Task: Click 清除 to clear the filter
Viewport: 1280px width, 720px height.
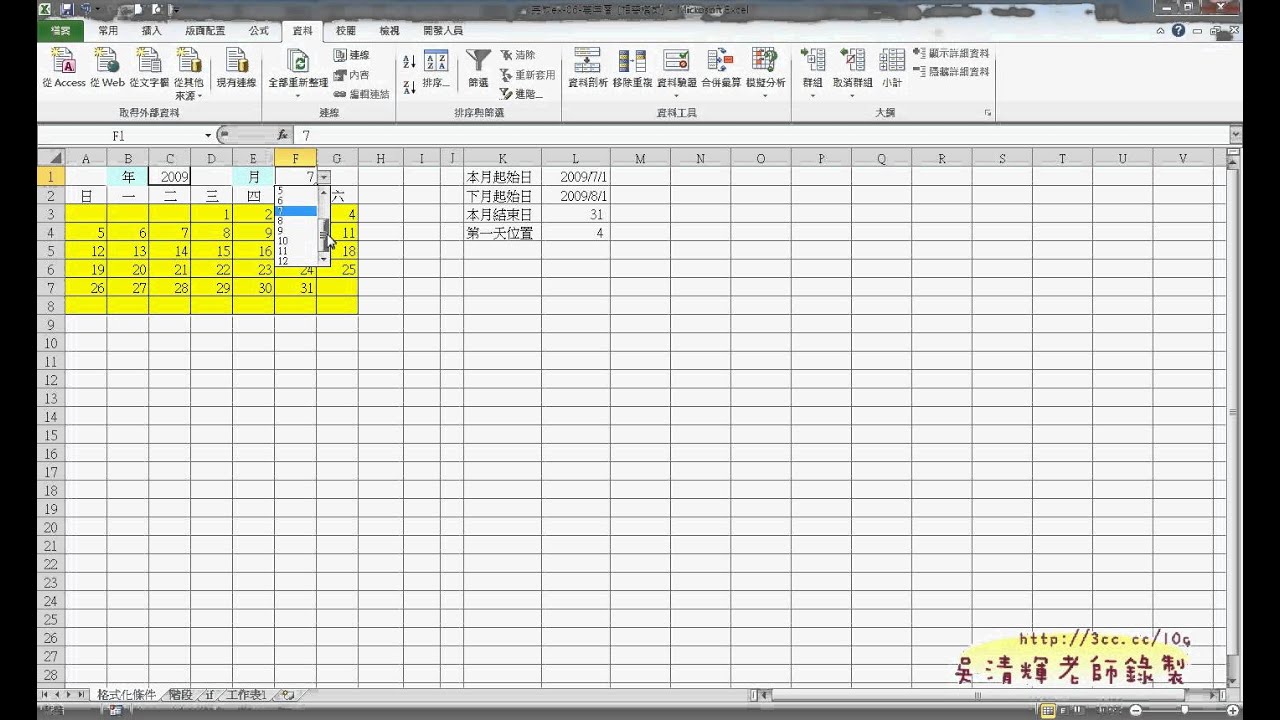Action: pyautogui.click(x=518, y=55)
